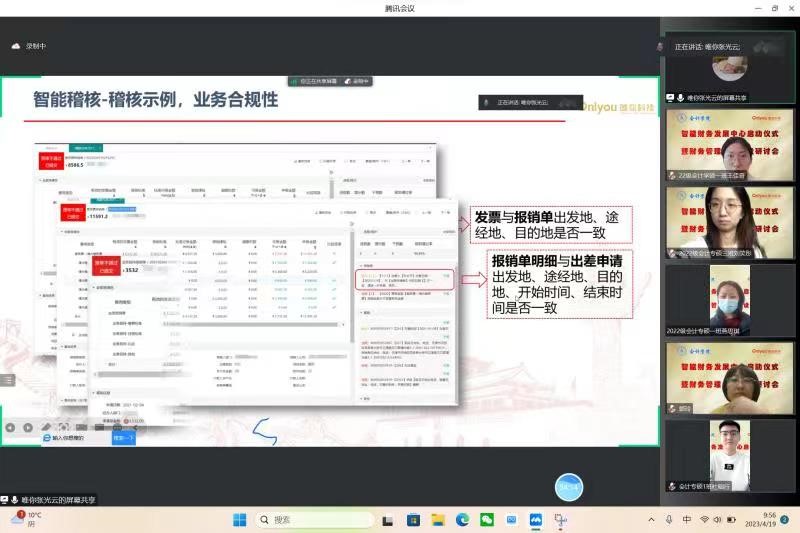Viewport: 800px width, 533px height.
Task: Go to previous slide in presentation
Action: [11, 427]
